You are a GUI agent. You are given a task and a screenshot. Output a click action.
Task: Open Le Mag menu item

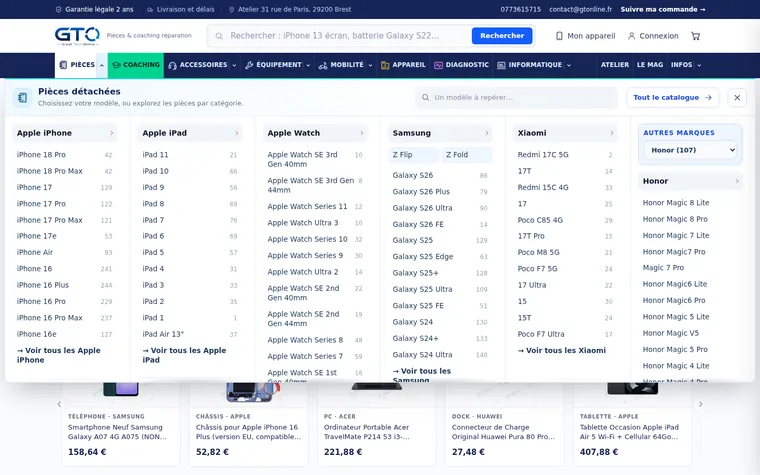tap(649, 65)
